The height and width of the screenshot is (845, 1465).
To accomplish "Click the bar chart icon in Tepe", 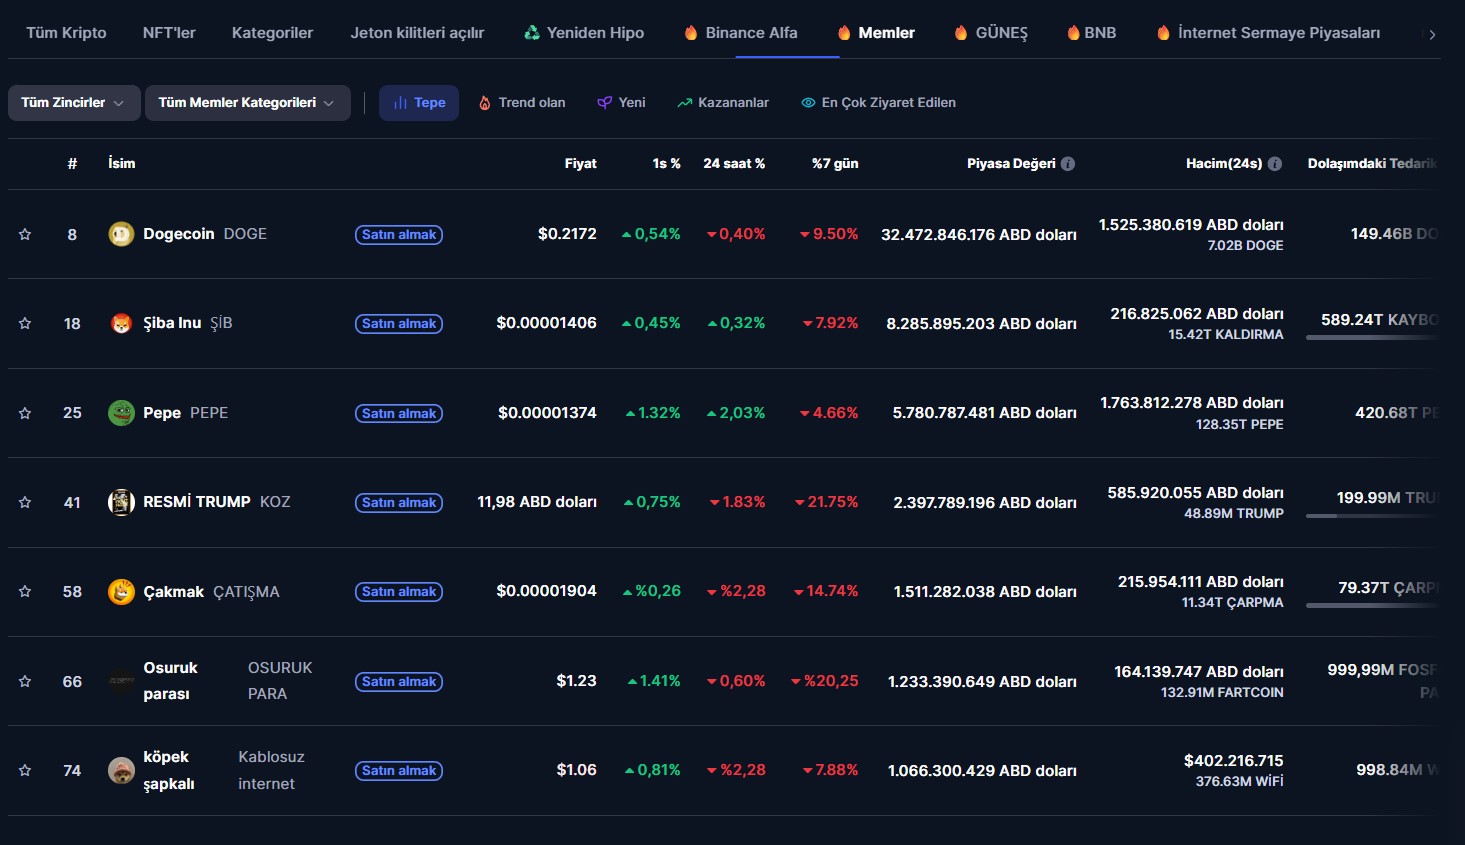I will pos(400,103).
